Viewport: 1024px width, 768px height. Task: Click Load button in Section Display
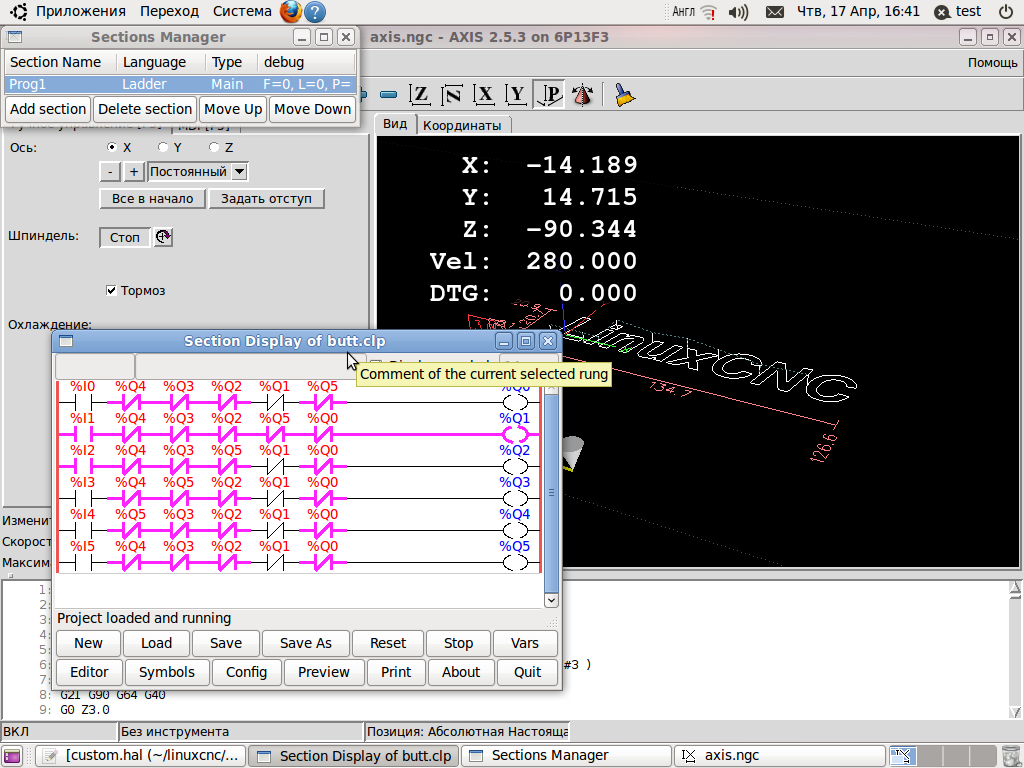[x=157, y=643]
